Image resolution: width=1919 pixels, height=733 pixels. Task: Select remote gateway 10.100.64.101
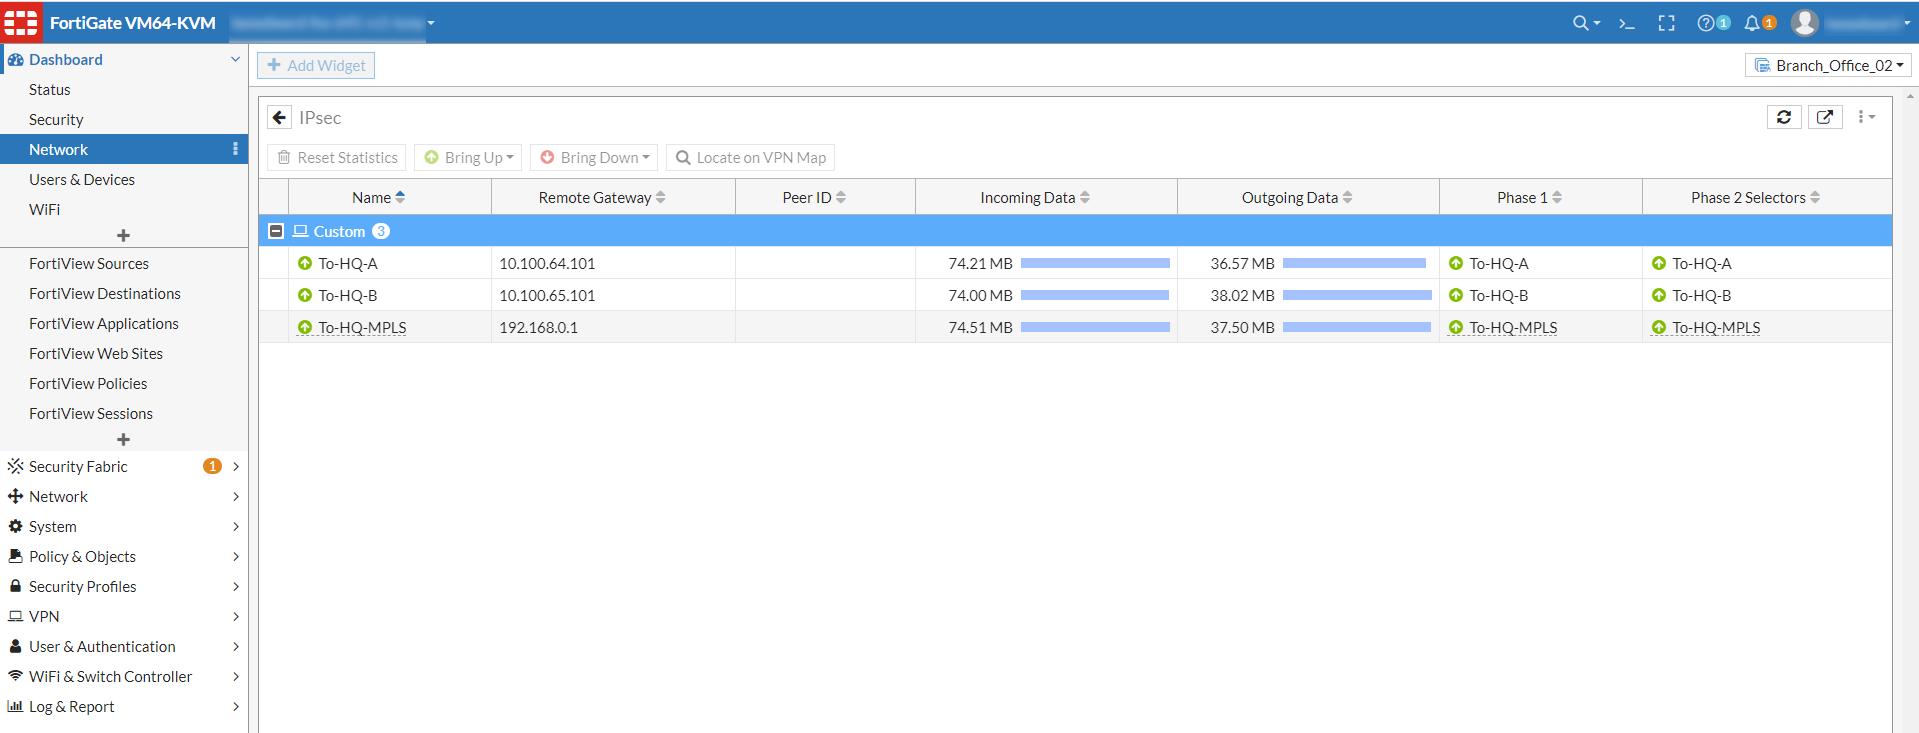(x=547, y=263)
